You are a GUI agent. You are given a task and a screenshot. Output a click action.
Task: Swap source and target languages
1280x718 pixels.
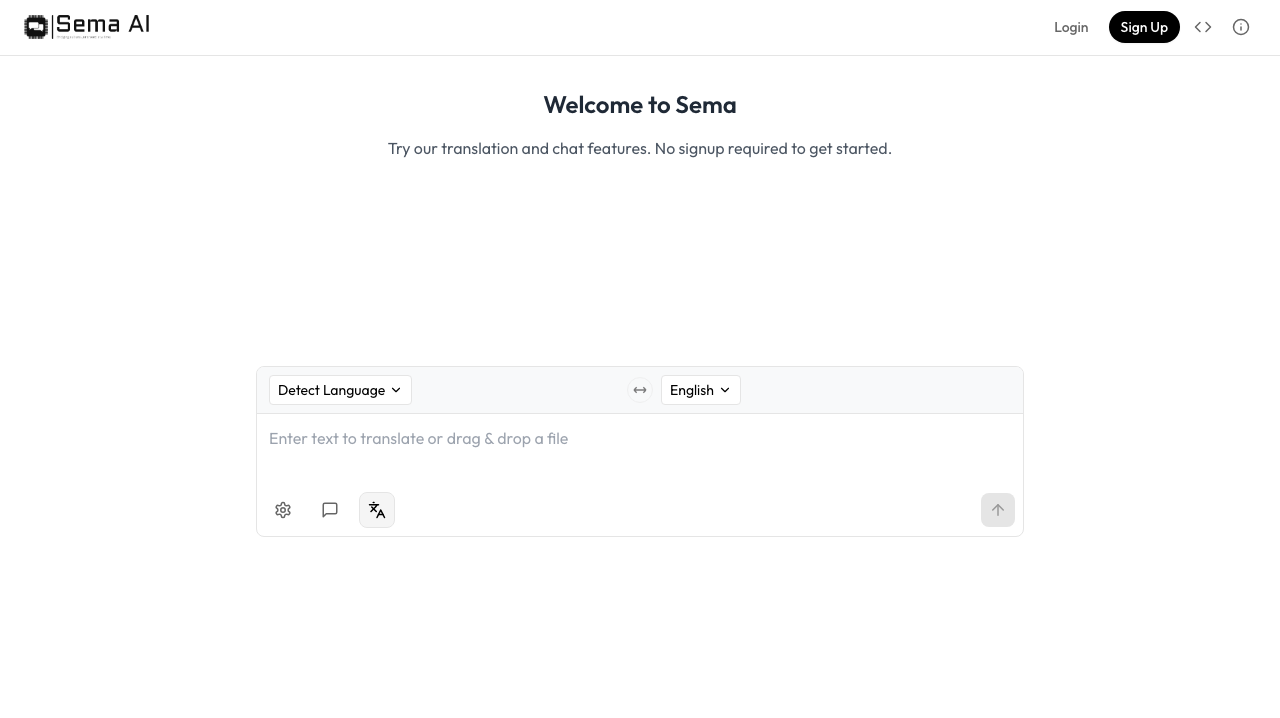pyautogui.click(x=640, y=390)
